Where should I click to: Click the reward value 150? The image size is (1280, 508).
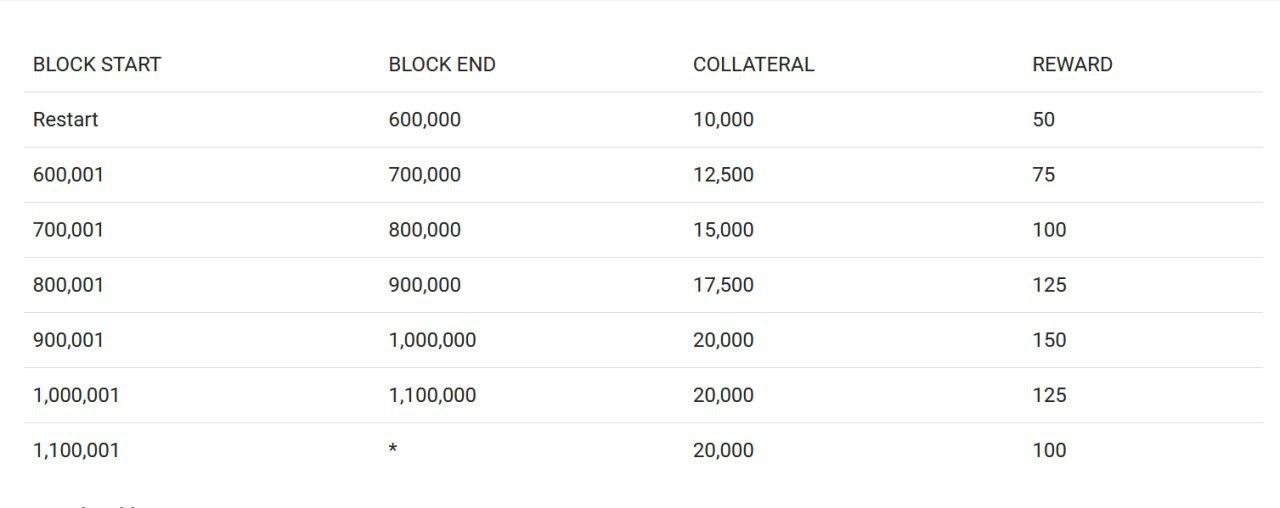1049,340
